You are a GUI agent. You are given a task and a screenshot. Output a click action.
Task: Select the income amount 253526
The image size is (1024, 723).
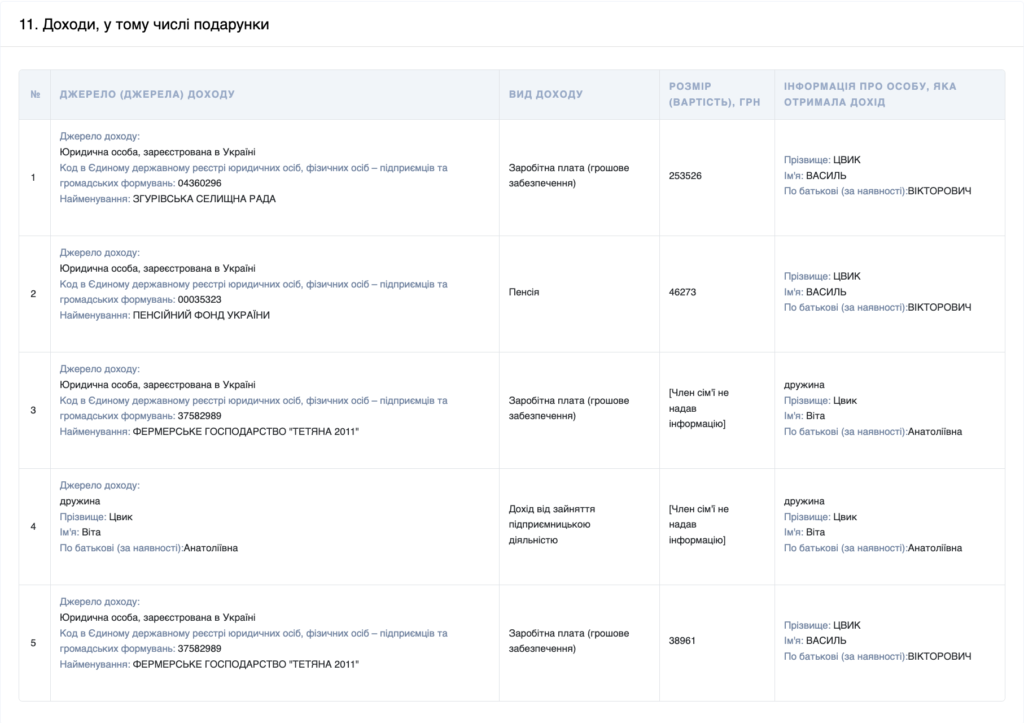685,176
